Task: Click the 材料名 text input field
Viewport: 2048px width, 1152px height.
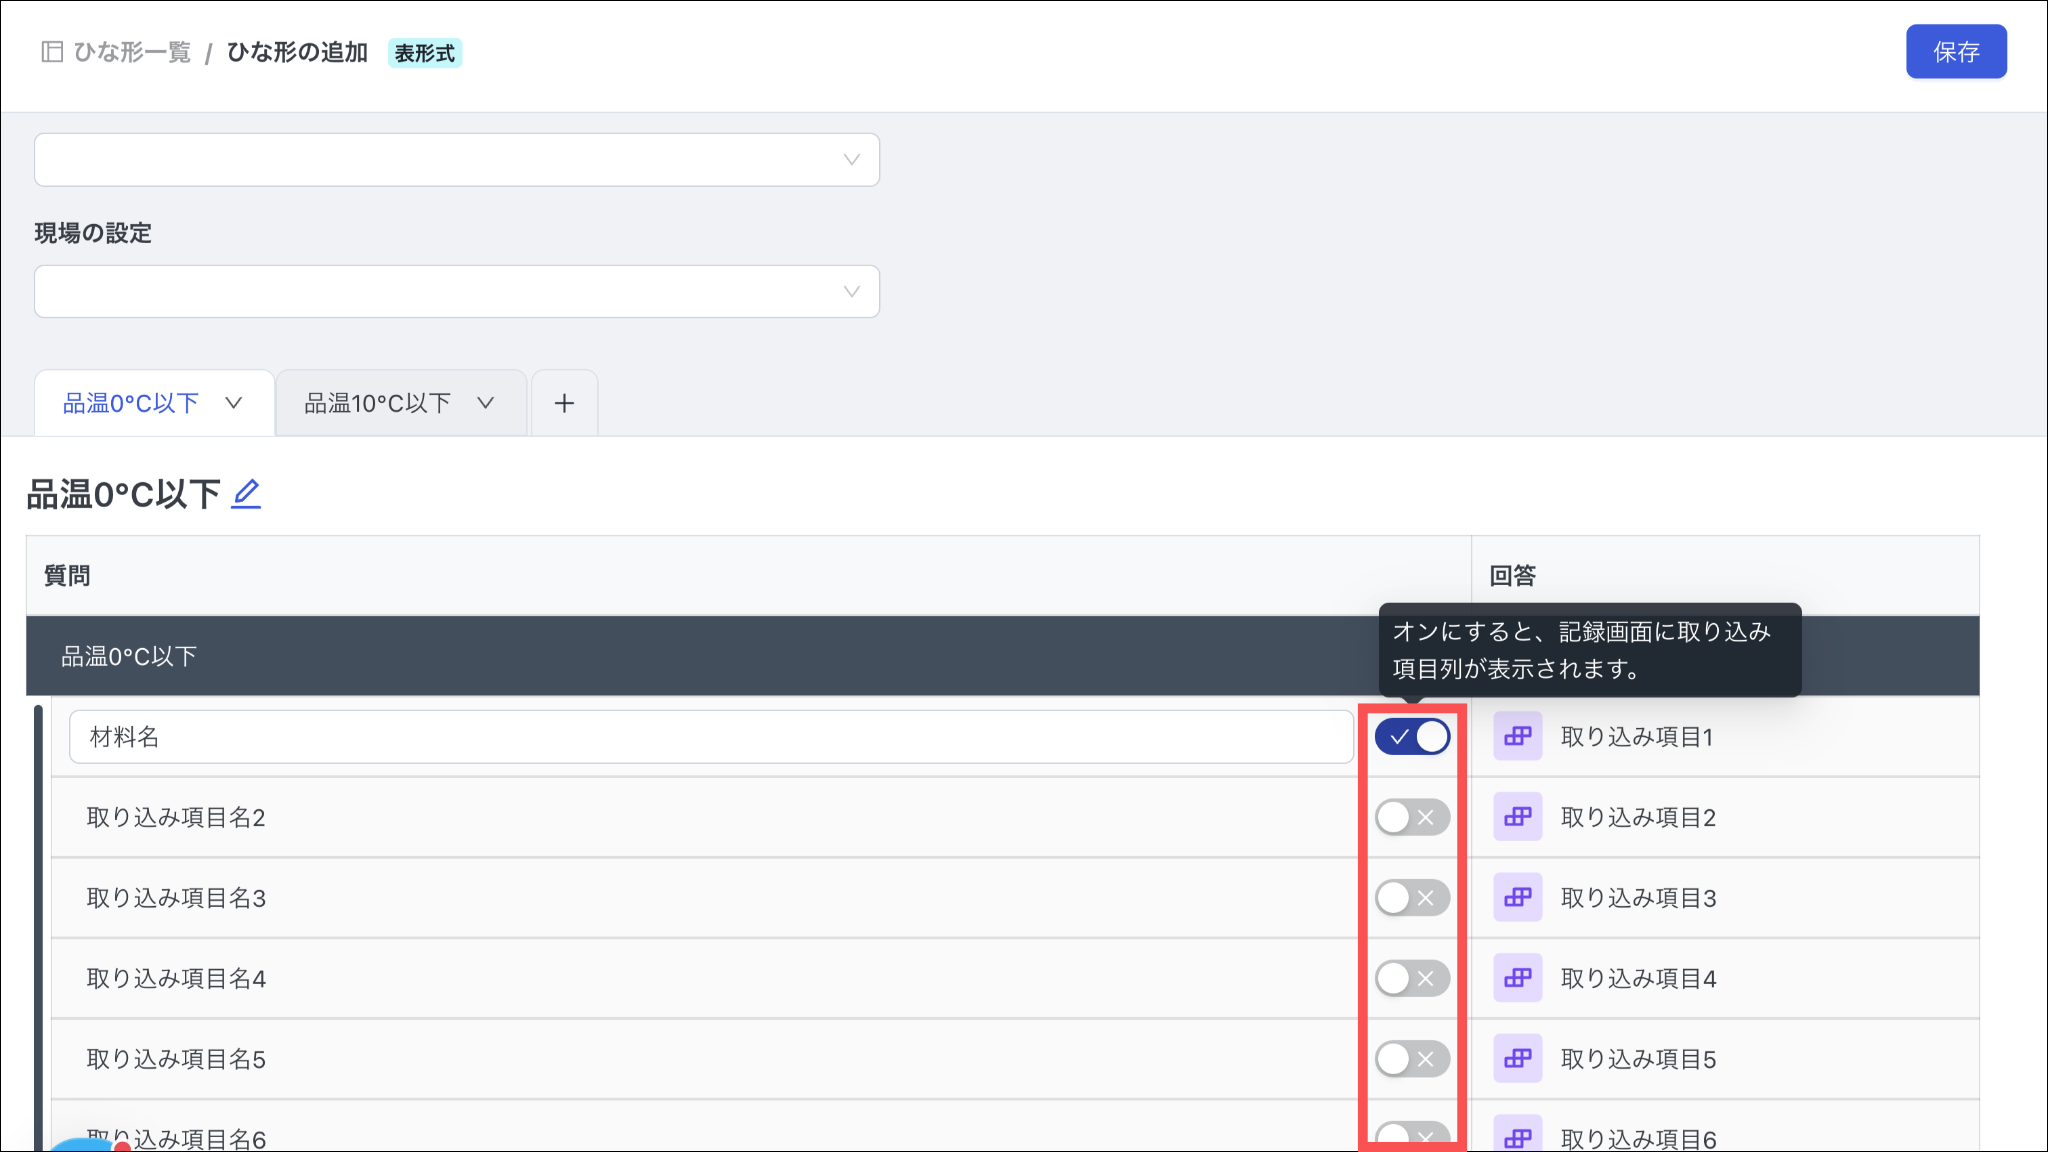Action: coord(710,737)
